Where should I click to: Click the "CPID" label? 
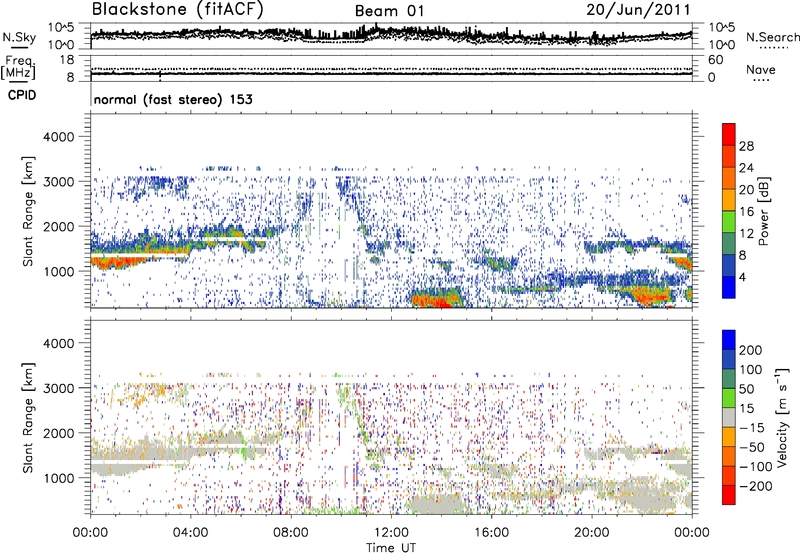pos(22,95)
